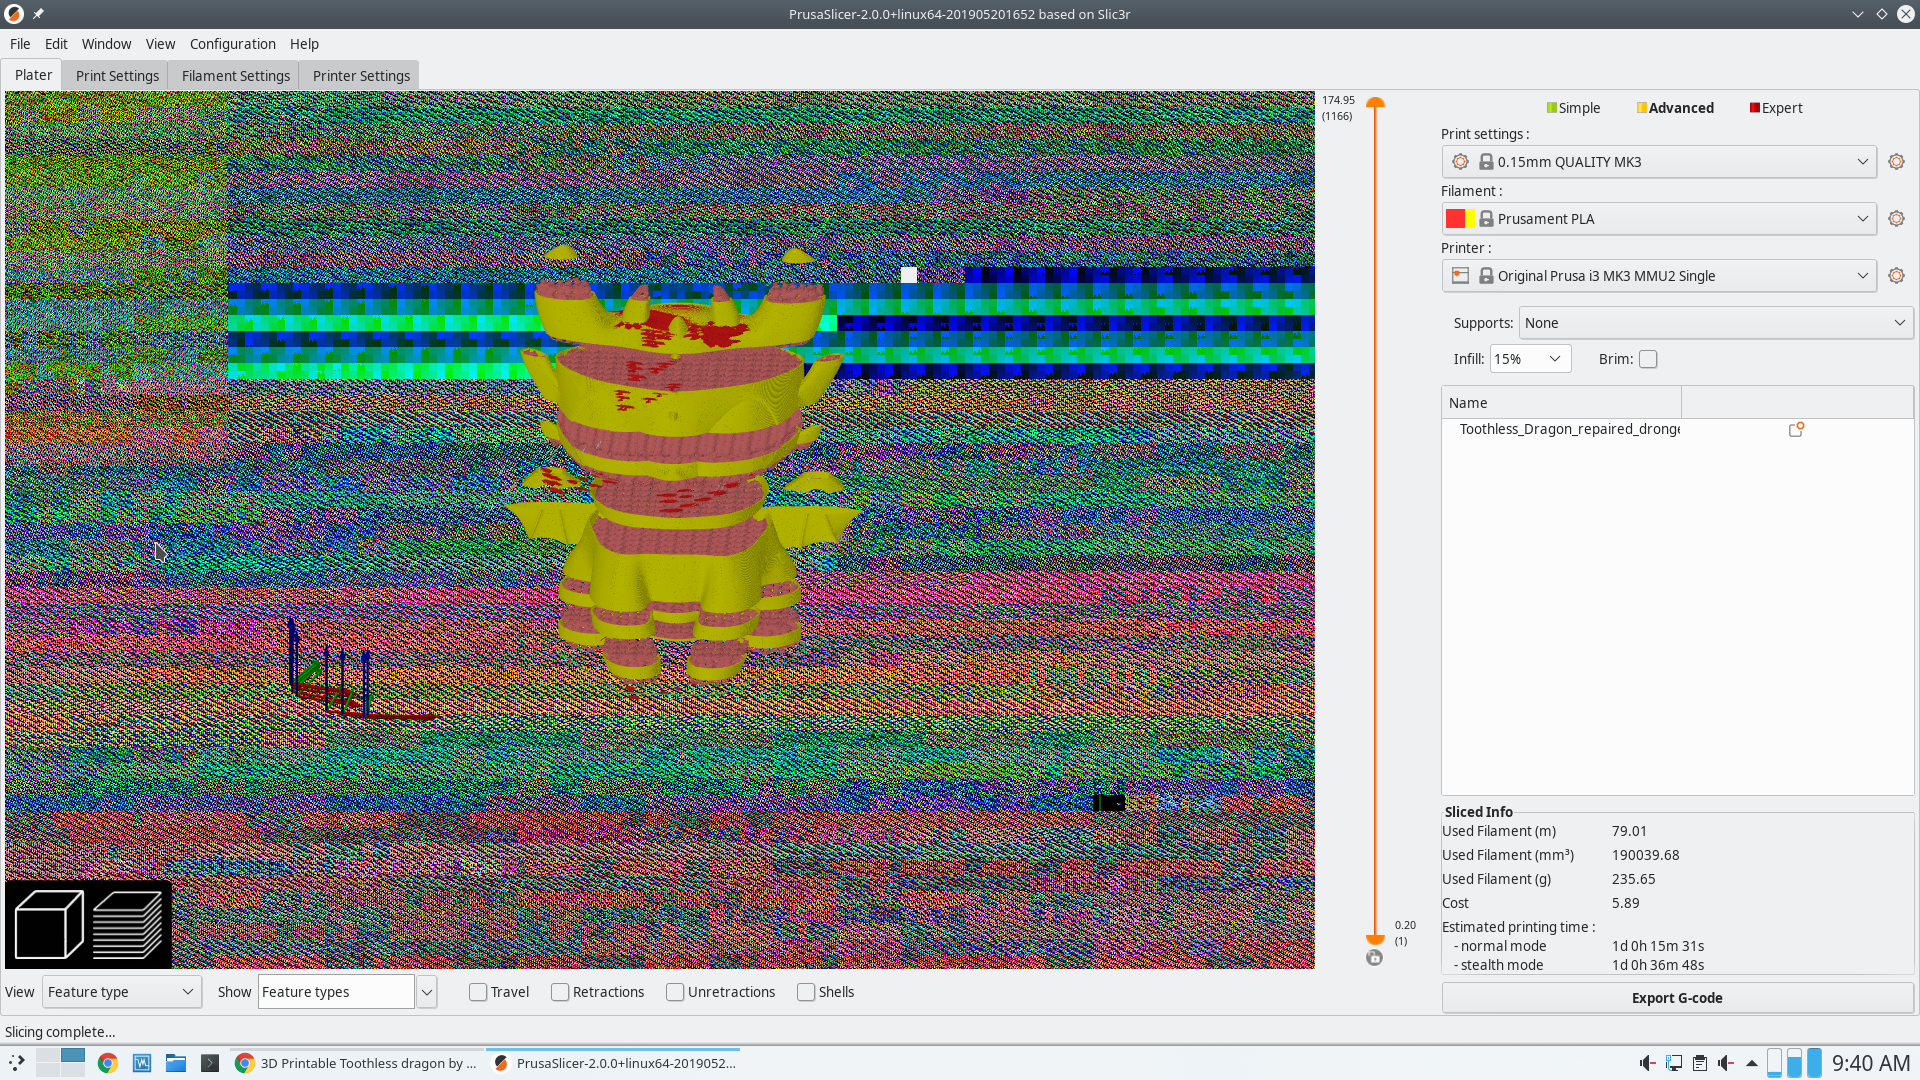Viewport: 1920px width, 1080px height.
Task: Open muted volume icon beside tray arrow
Action: coord(1726,1063)
